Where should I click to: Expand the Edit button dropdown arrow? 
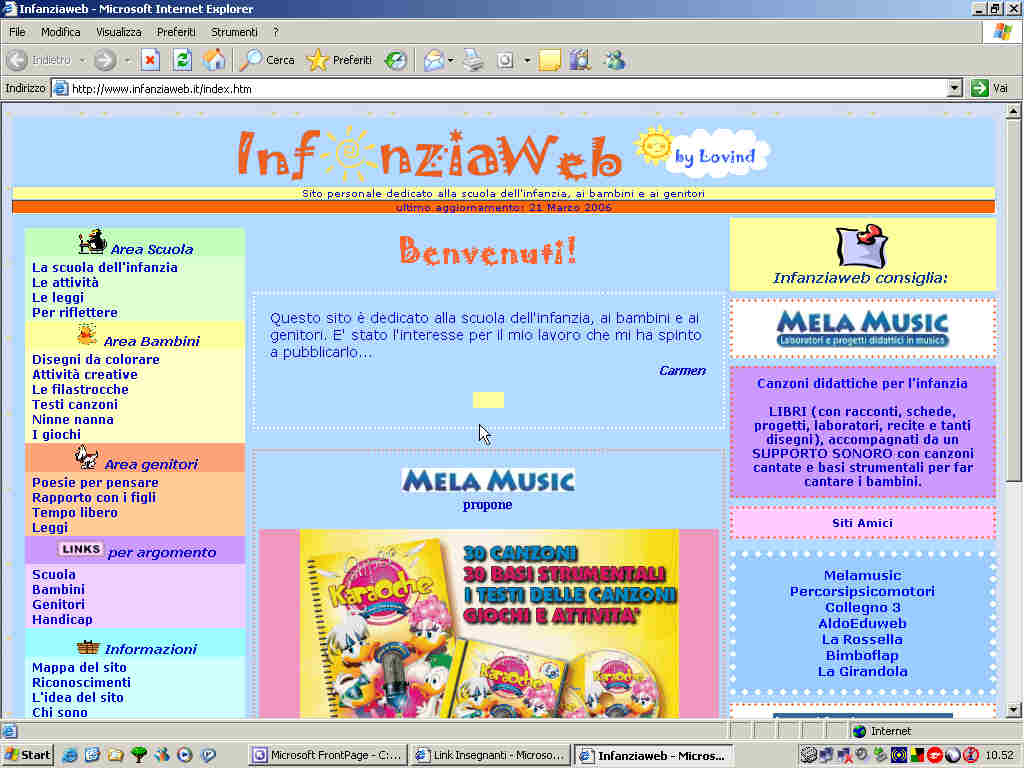[527, 61]
